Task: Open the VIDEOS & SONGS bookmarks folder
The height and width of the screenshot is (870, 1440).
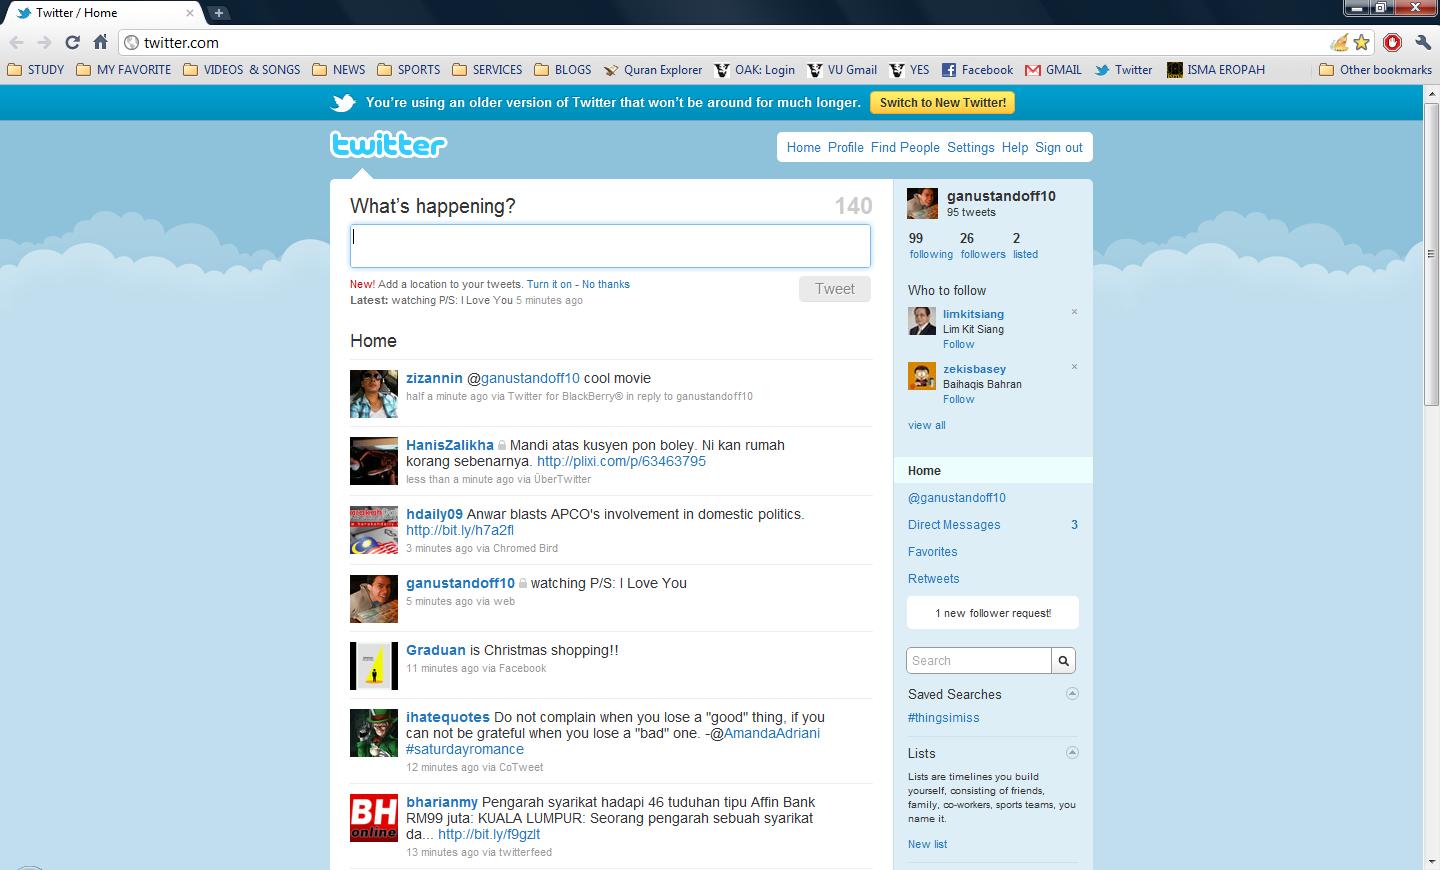Action: (241, 70)
